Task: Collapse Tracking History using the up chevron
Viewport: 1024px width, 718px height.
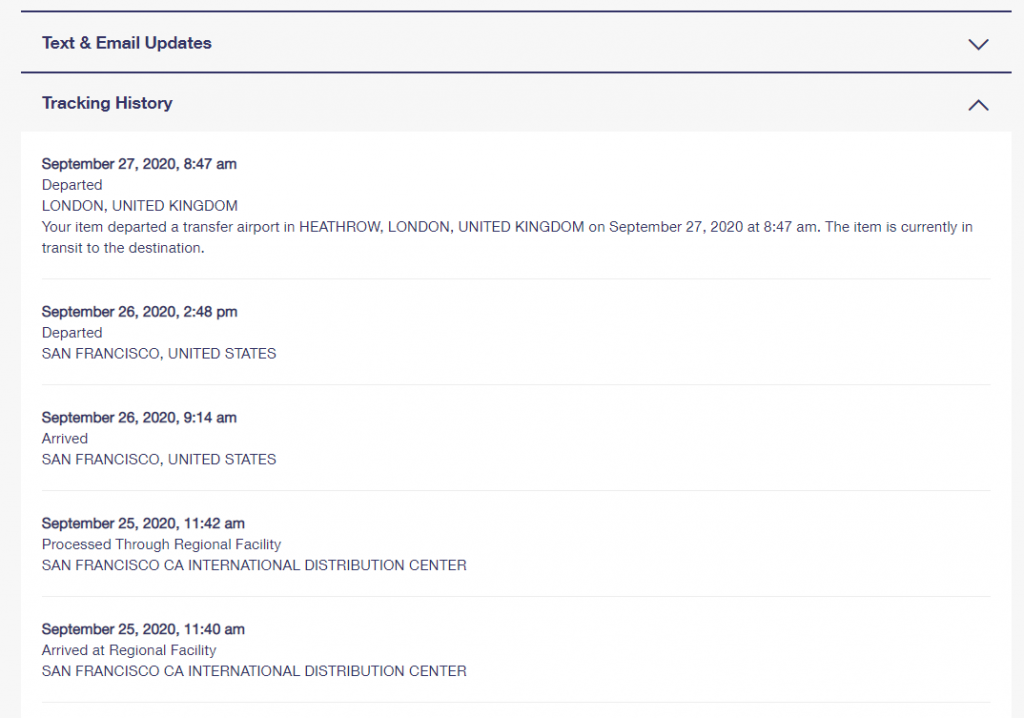Action: (x=978, y=104)
